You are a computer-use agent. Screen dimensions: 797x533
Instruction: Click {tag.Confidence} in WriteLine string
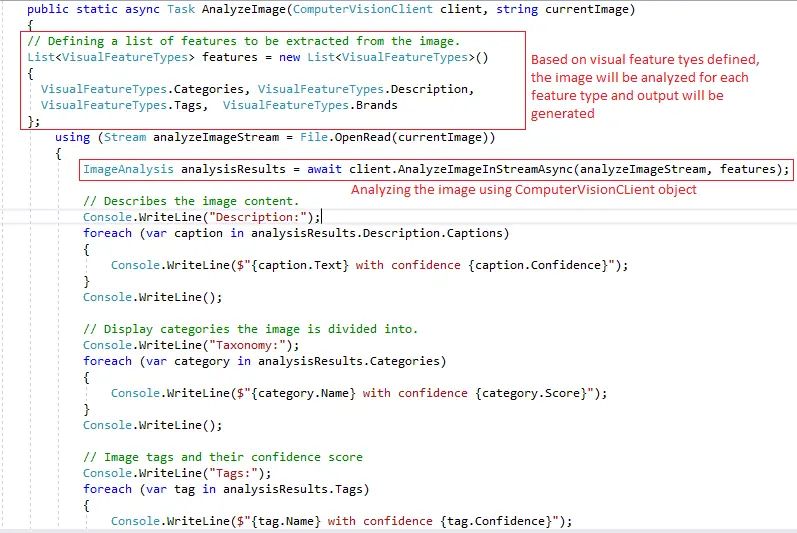coord(496,521)
